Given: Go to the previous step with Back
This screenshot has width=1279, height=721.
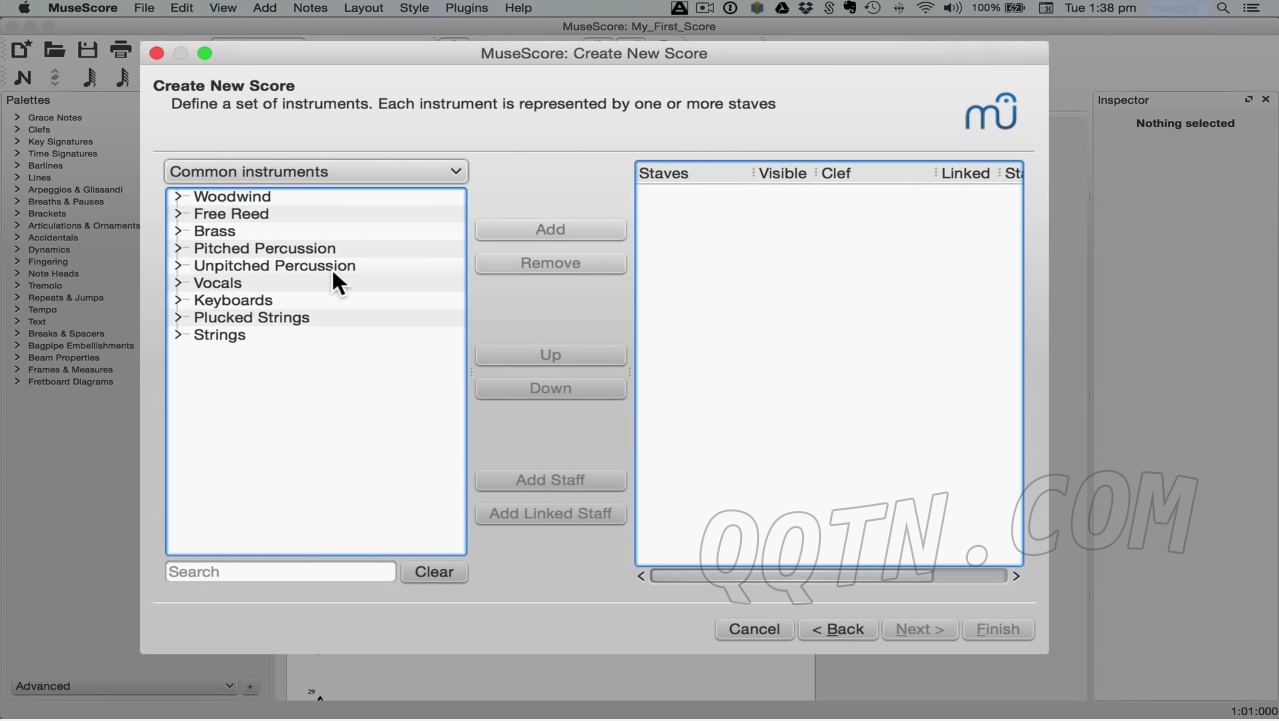Looking at the screenshot, I should [x=838, y=629].
